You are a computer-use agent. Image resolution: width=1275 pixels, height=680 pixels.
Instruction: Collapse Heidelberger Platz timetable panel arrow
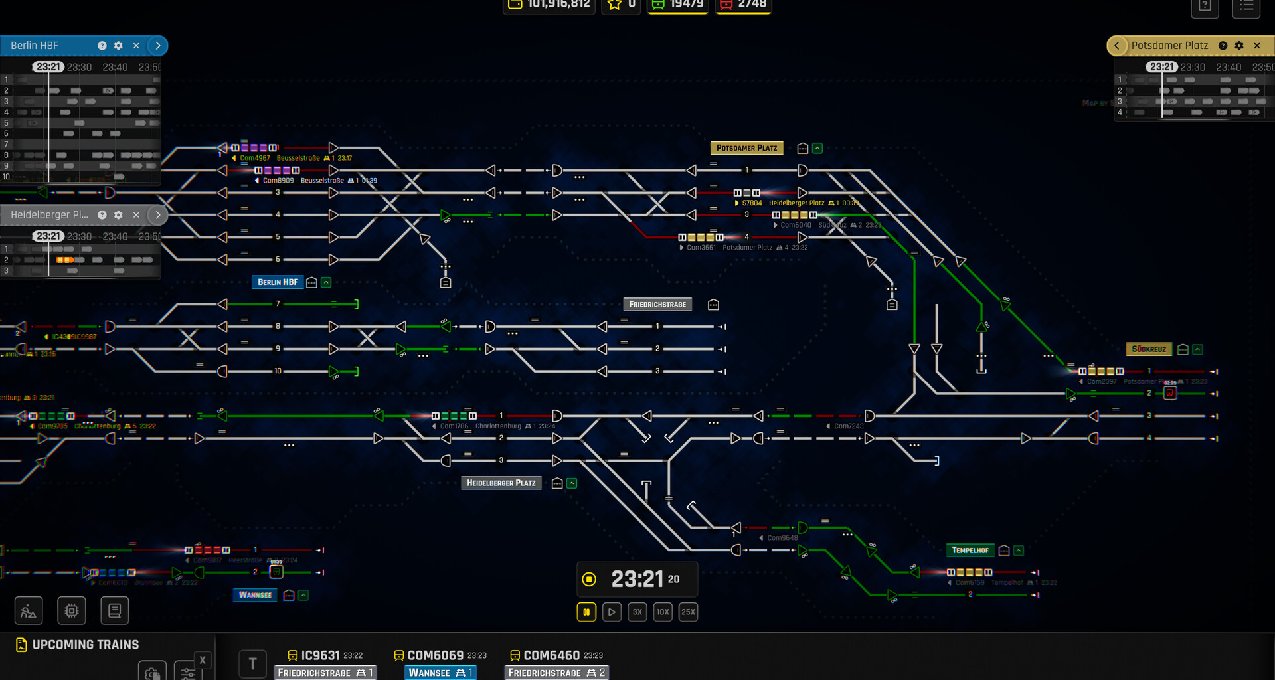[x=158, y=214]
